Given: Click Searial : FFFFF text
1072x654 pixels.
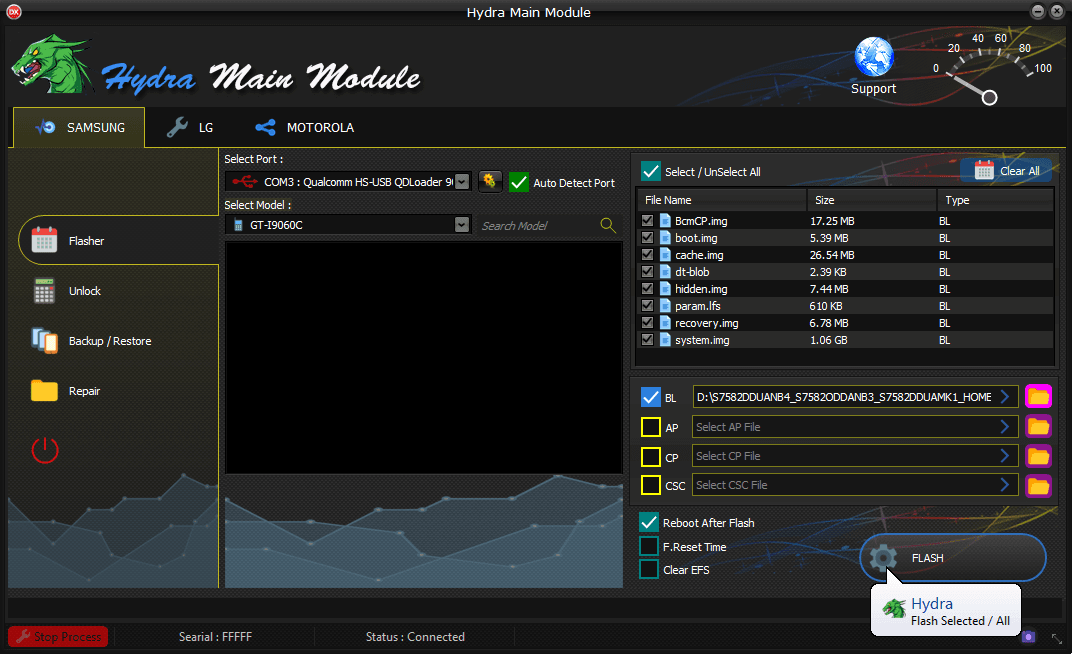Looking at the screenshot, I should 215,637.
